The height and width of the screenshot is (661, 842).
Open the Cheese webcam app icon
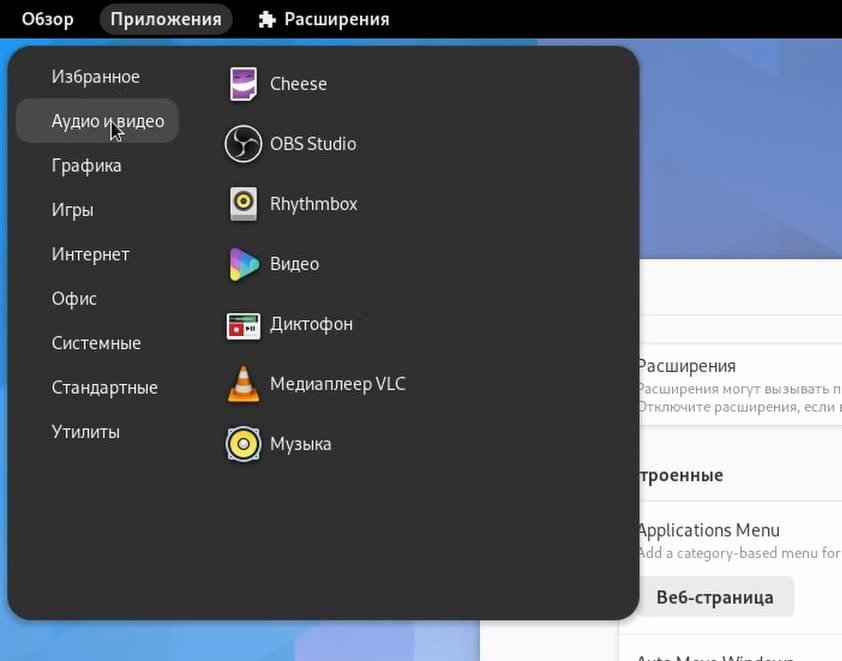[243, 84]
